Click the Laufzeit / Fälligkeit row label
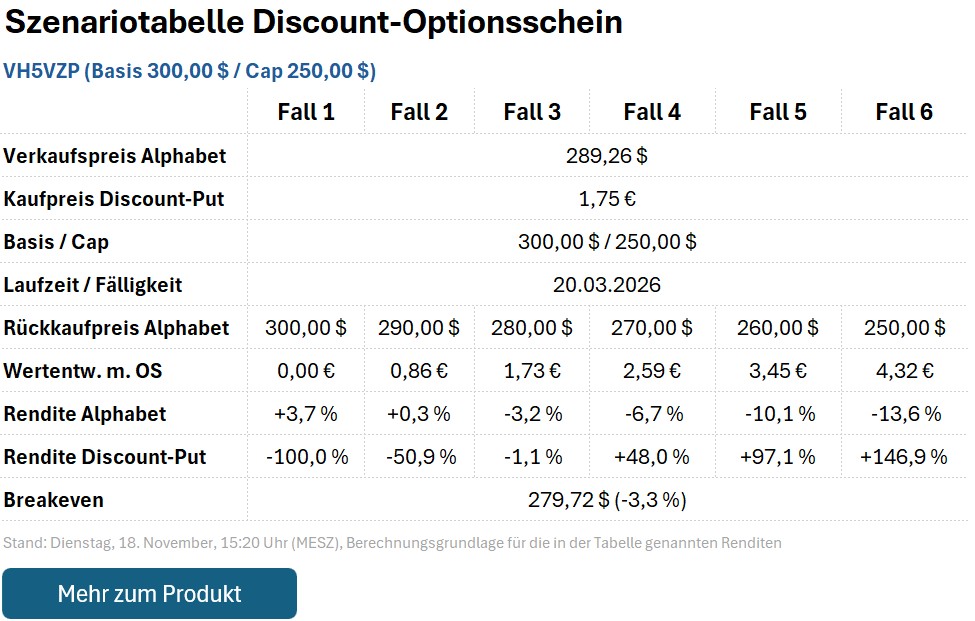This screenshot has width=975, height=621. point(92,284)
